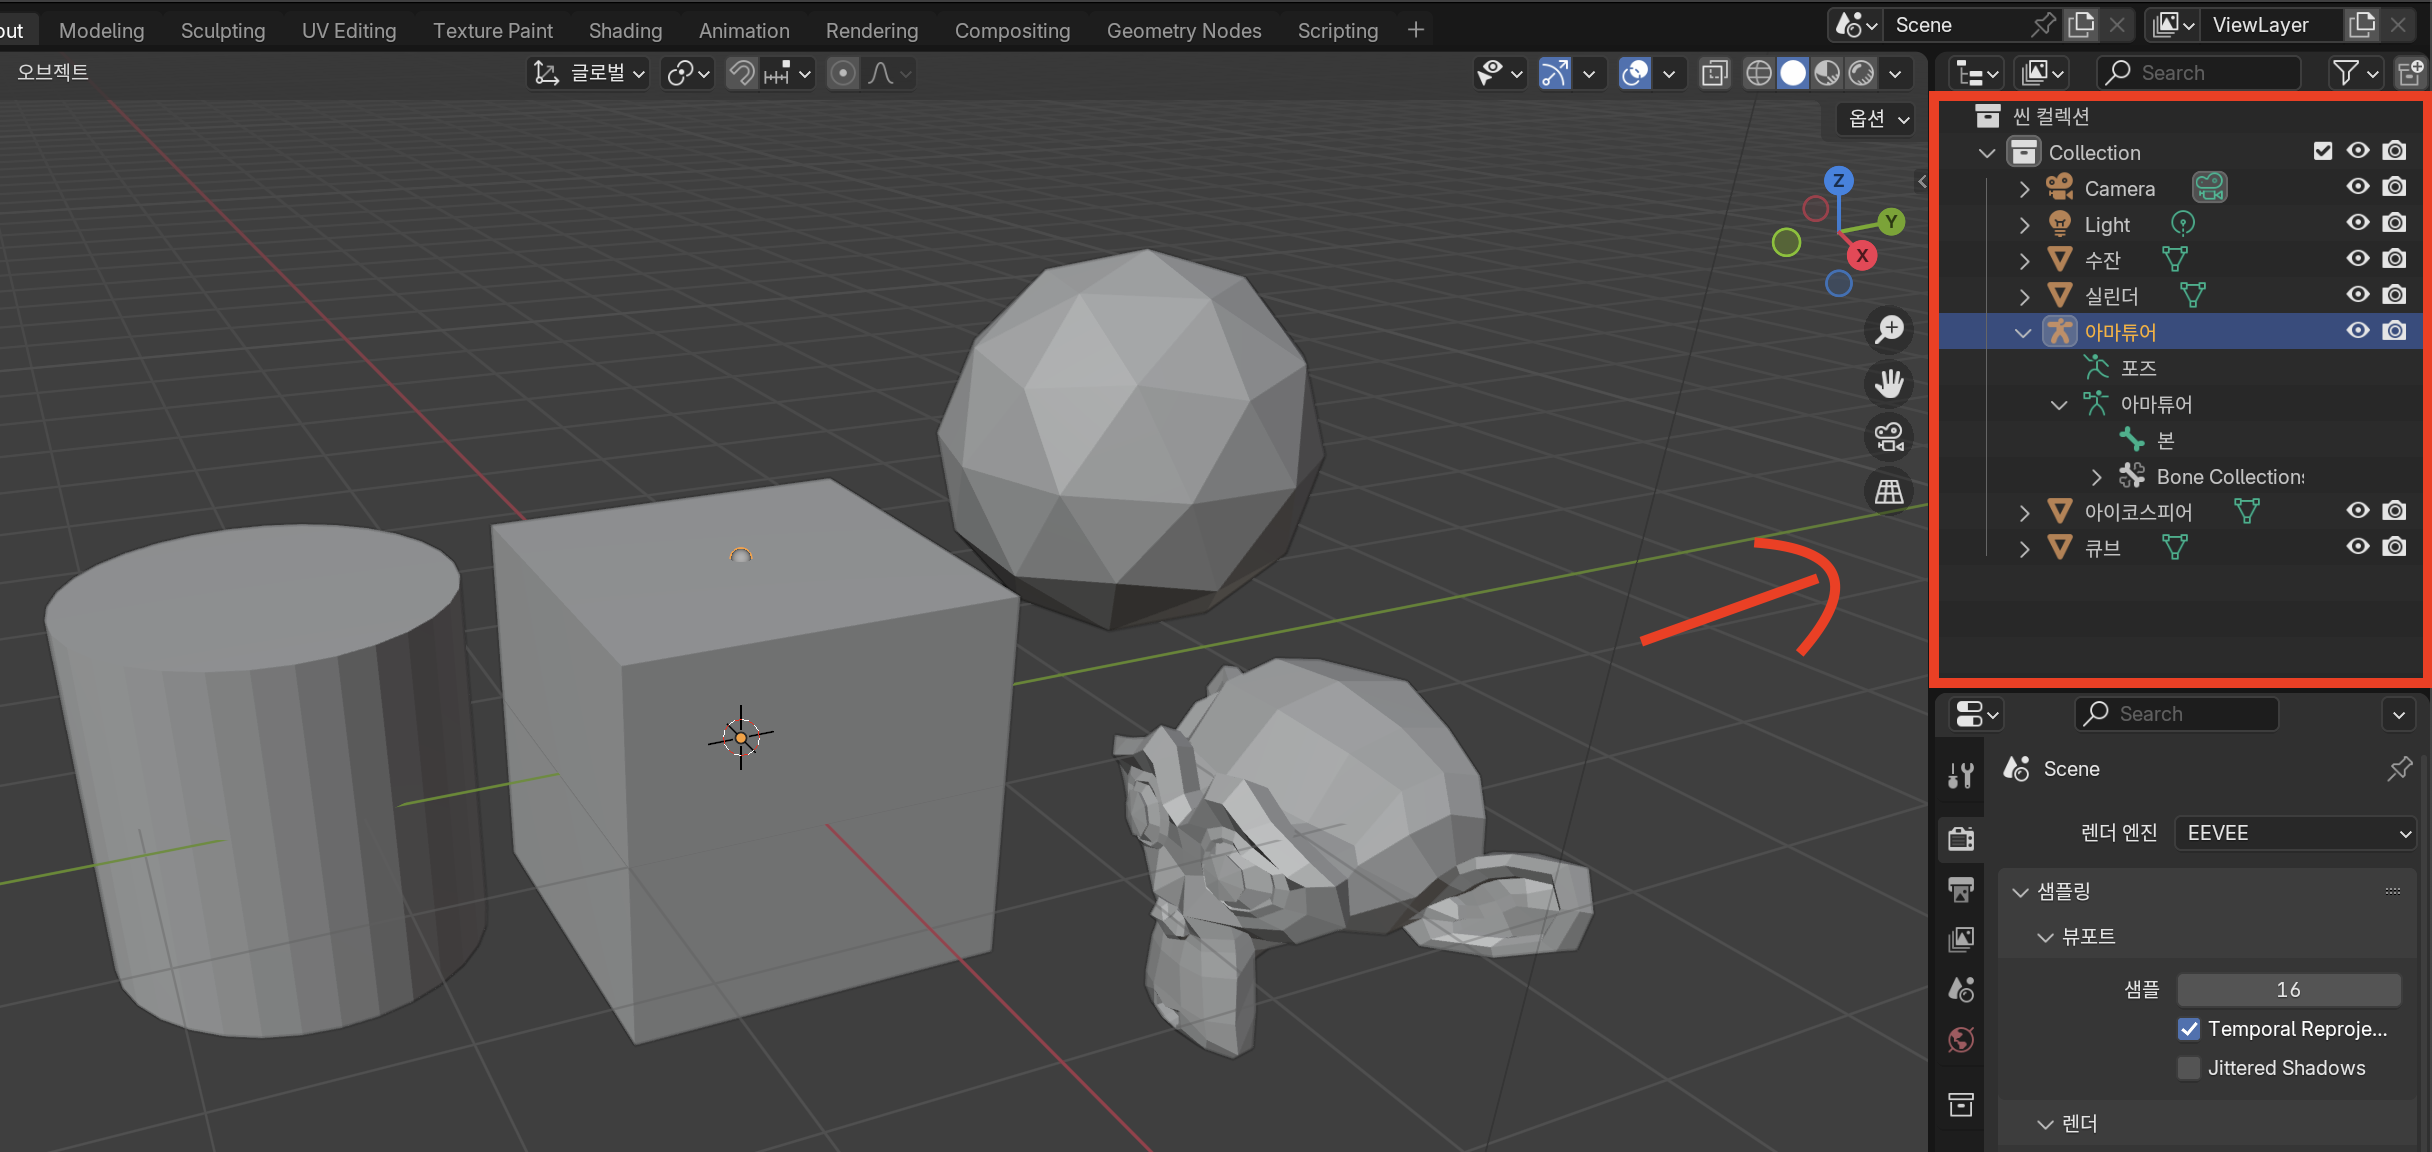Screen dimensions: 2432x1152
Task: Click the 옵션 options button
Action: (1877, 118)
